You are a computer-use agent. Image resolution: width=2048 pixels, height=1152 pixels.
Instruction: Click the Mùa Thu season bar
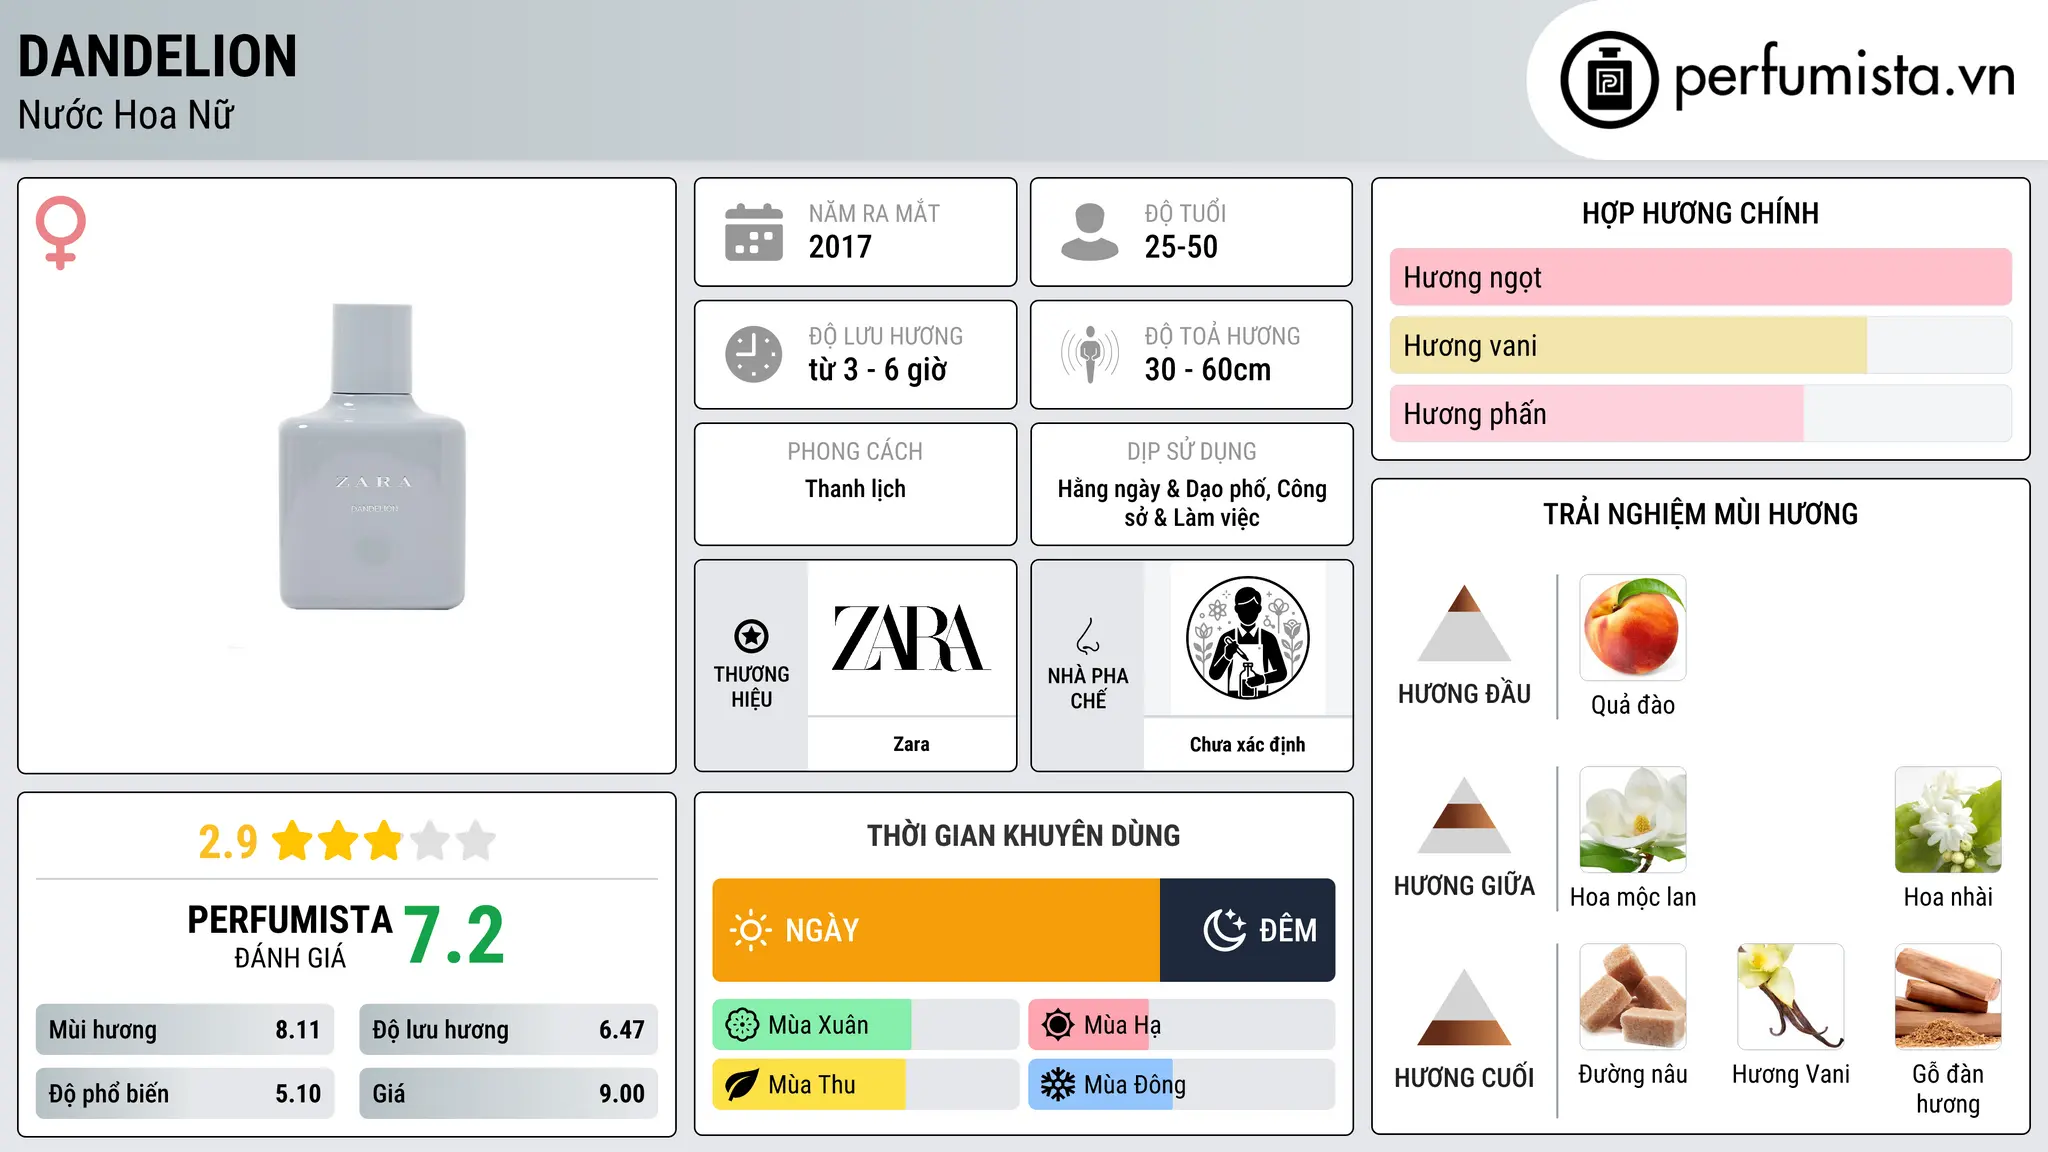tap(866, 1085)
